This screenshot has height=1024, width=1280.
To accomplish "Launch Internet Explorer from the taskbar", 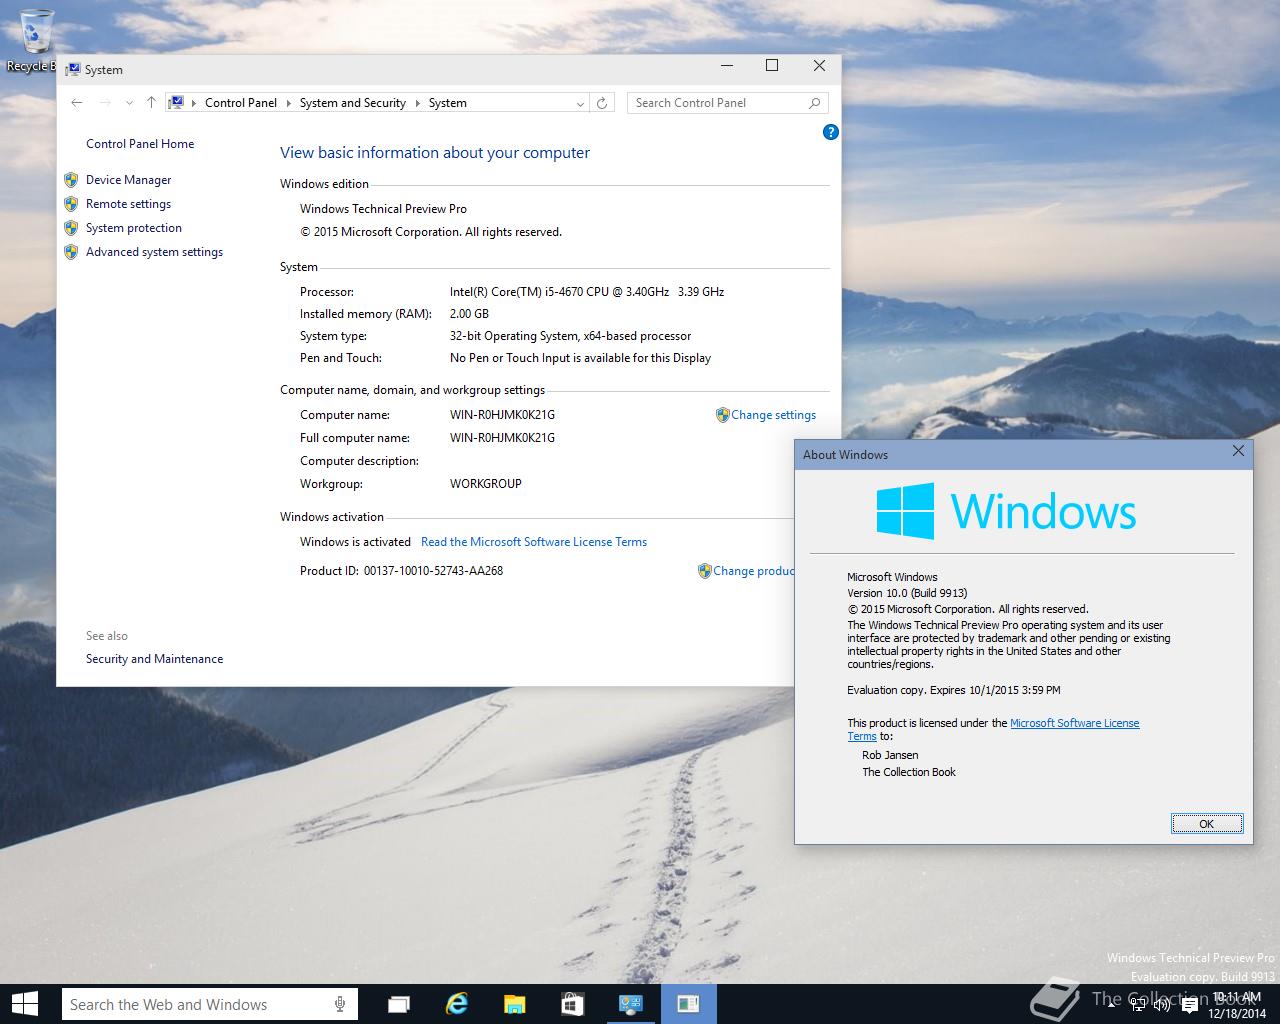I will [x=457, y=1004].
